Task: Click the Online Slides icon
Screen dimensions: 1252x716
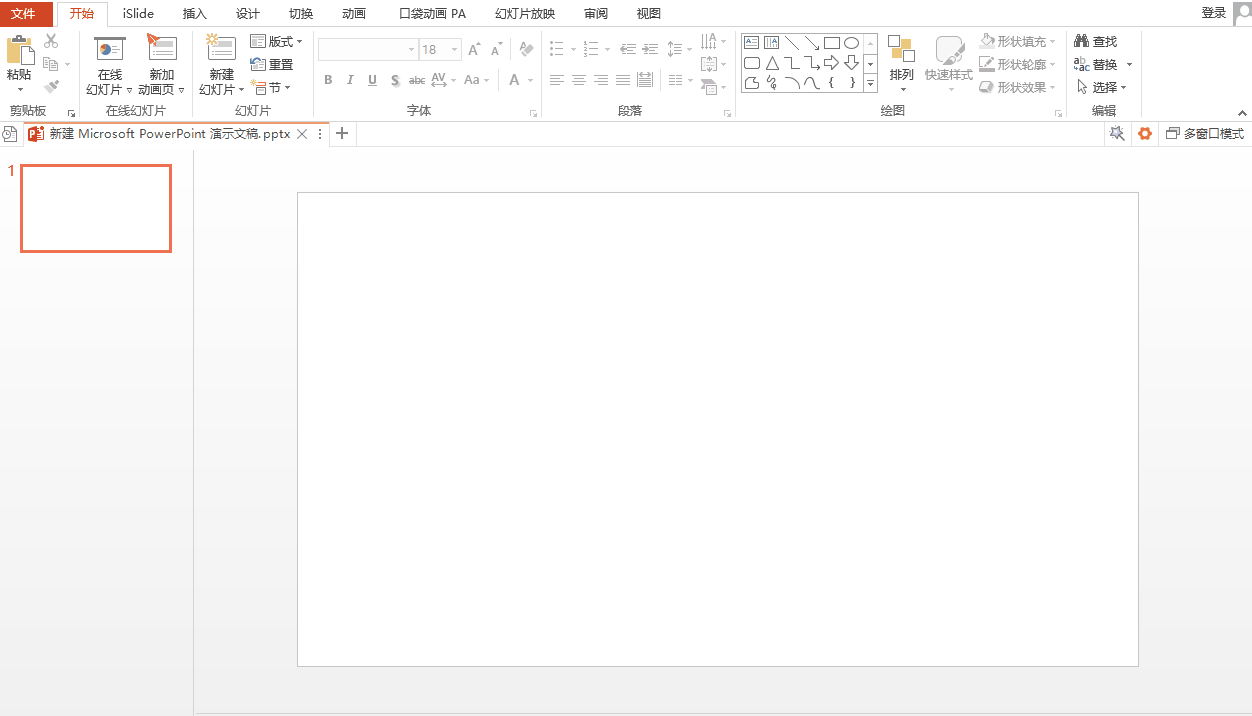Action: point(109,50)
